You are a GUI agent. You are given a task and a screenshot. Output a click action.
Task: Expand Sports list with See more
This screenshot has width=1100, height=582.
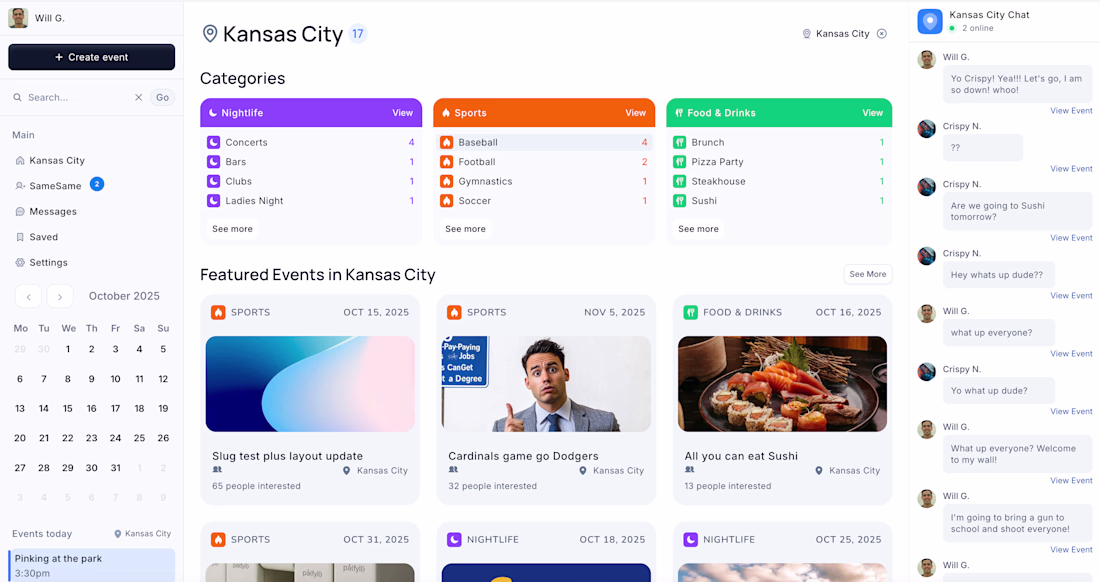point(465,229)
